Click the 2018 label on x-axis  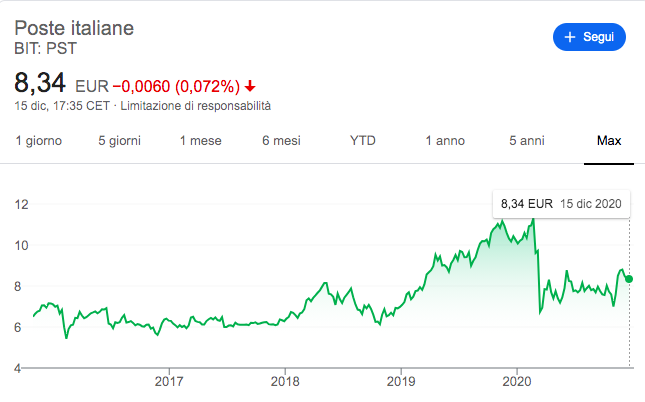tap(285, 381)
